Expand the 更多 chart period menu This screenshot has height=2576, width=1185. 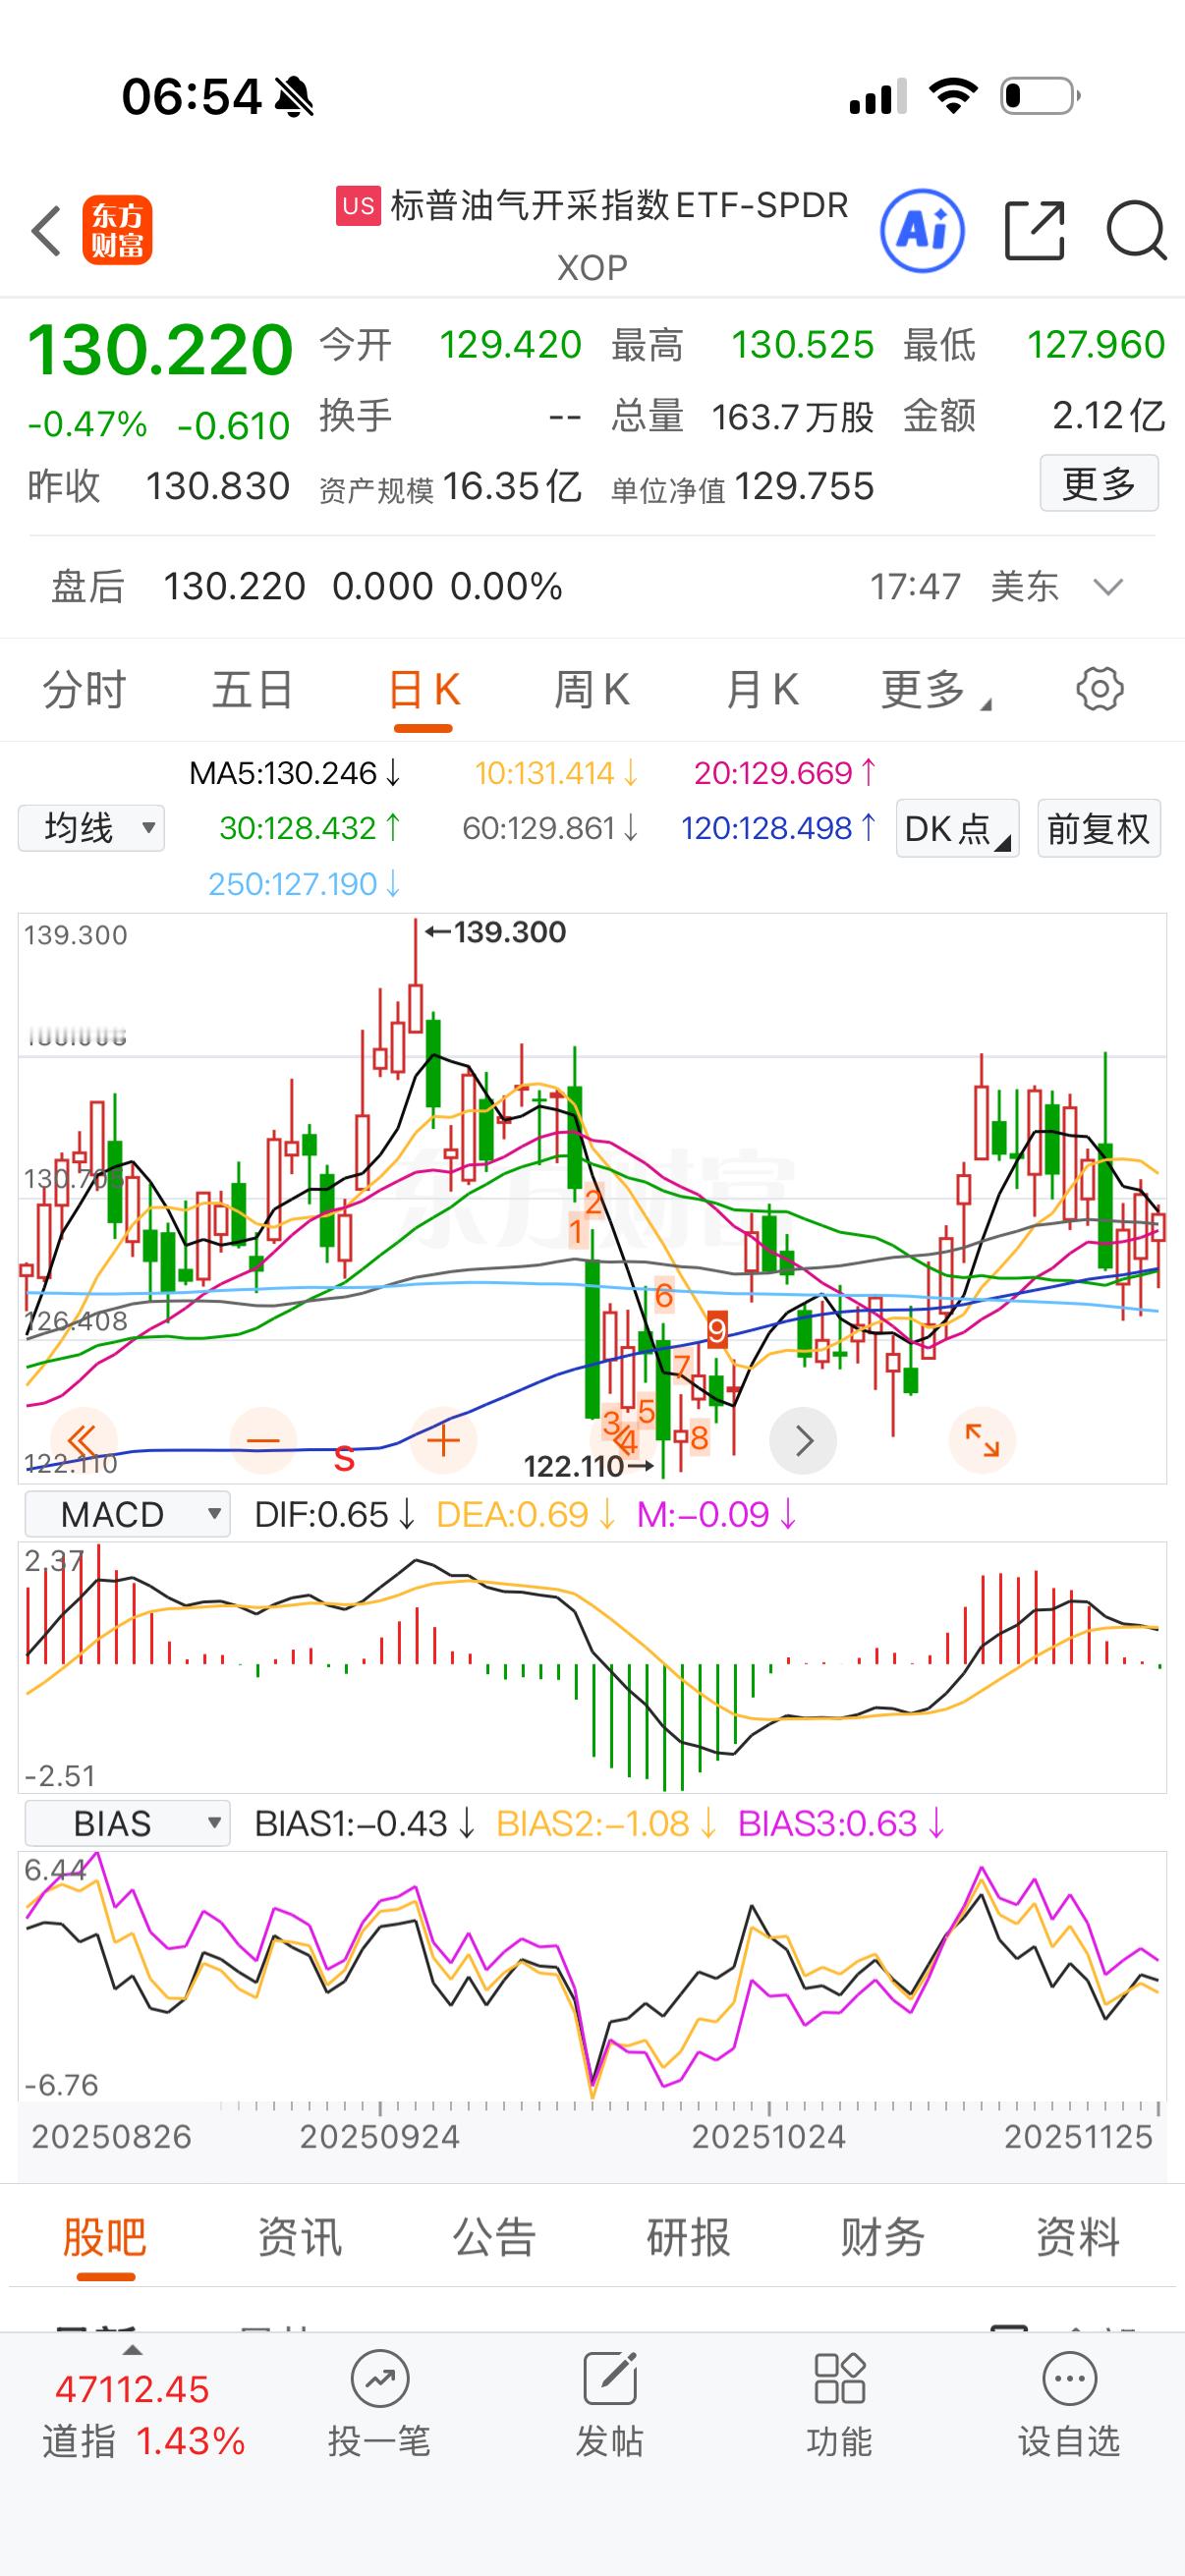point(935,690)
